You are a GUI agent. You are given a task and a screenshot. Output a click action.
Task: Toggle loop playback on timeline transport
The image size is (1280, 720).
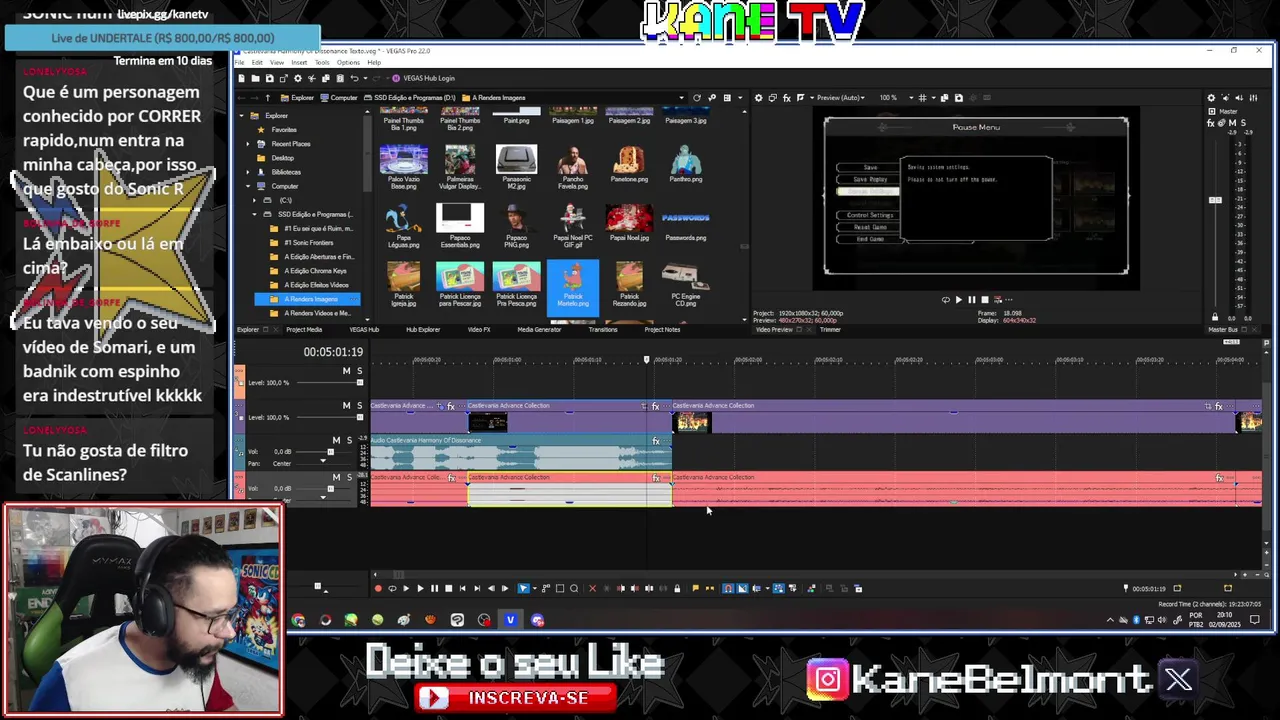coord(392,588)
